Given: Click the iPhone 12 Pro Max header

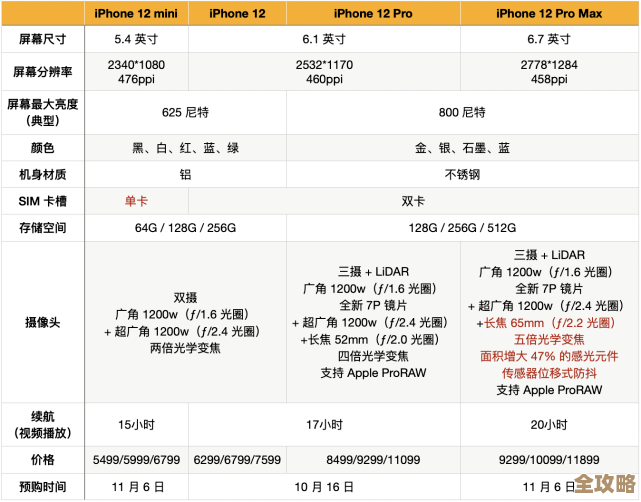Looking at the screenshot, I should click(549, 13).
